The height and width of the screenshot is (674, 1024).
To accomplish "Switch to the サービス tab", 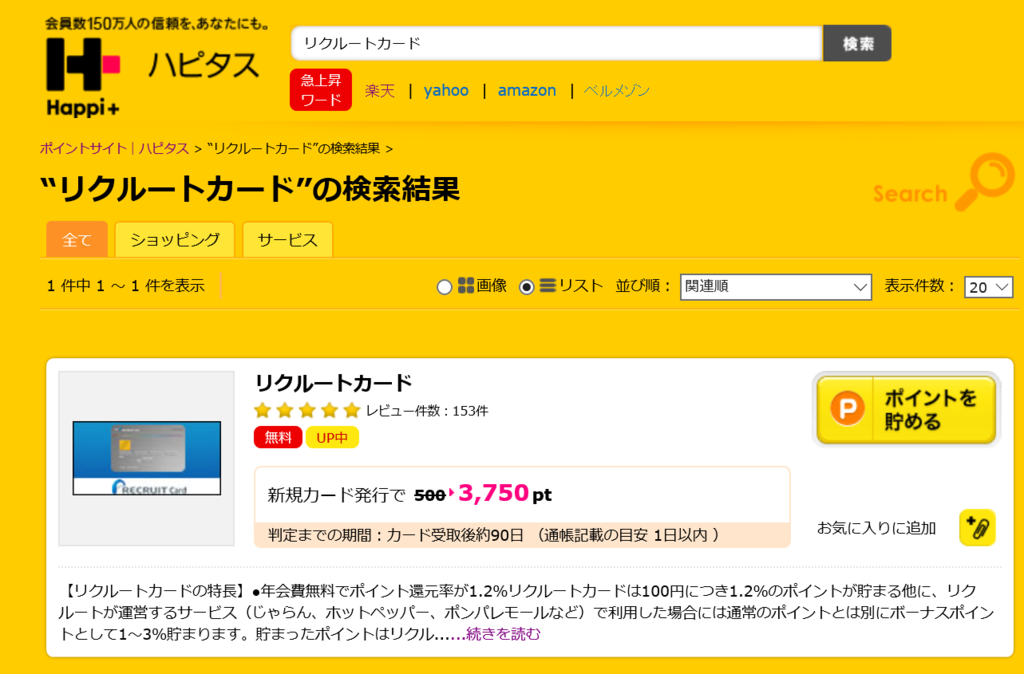I will [287, 240].
